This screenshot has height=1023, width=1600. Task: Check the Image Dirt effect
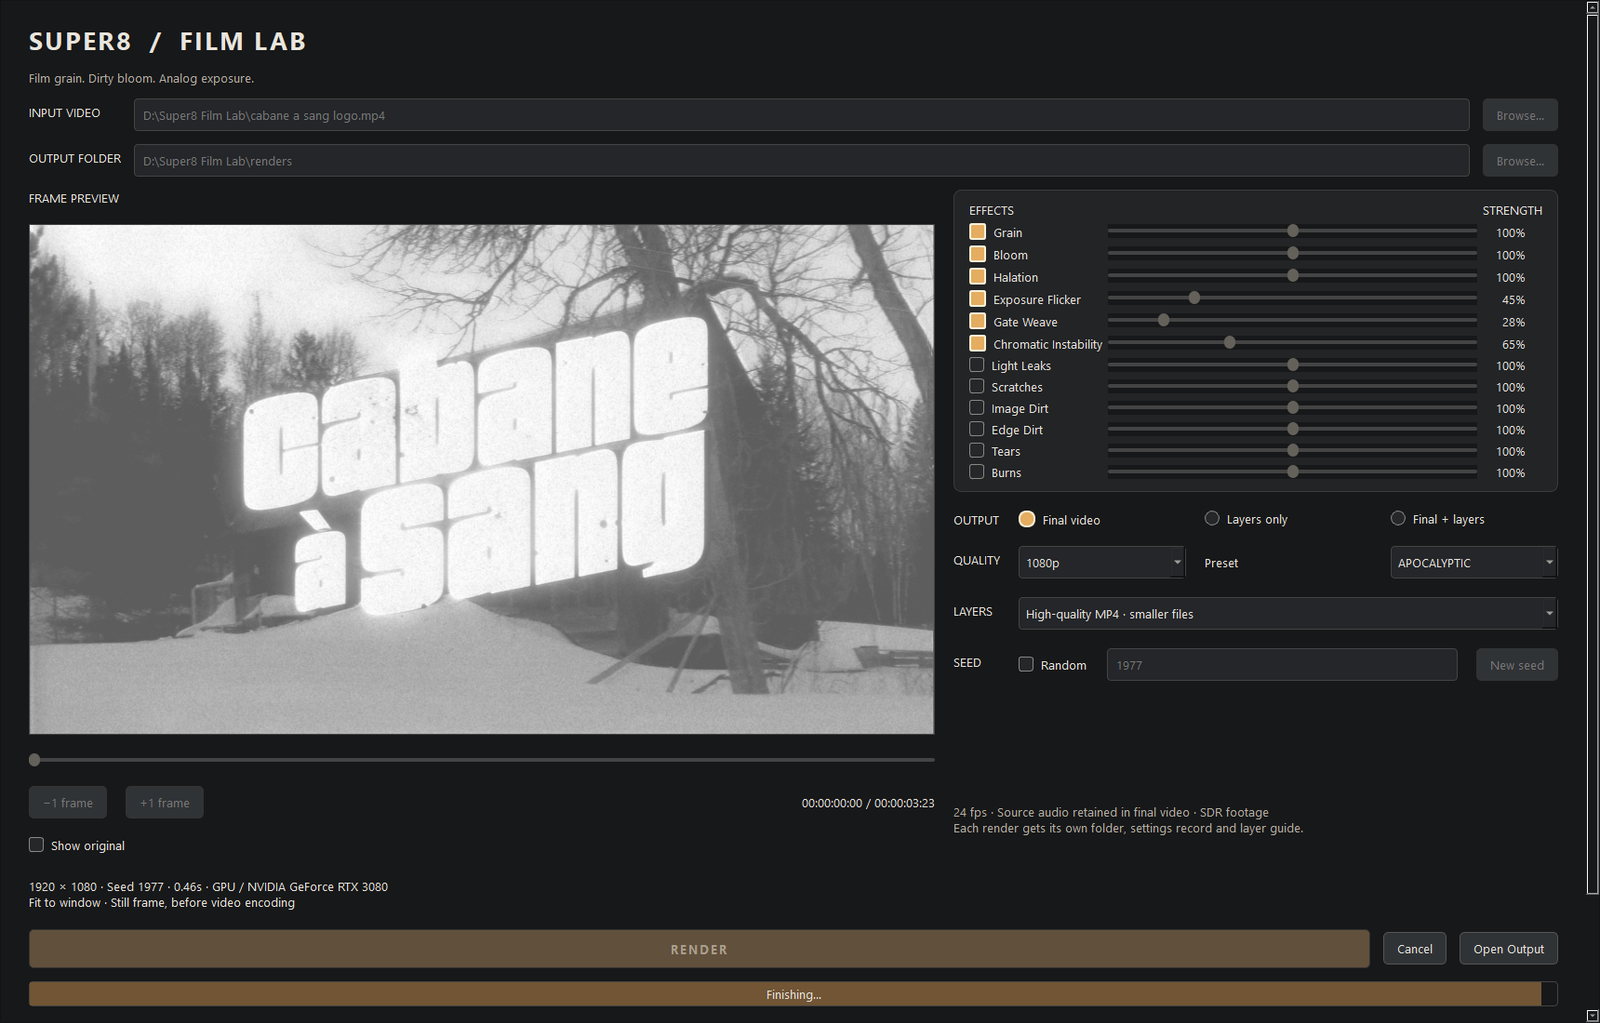pyautogui.click(x=977, y=407)
